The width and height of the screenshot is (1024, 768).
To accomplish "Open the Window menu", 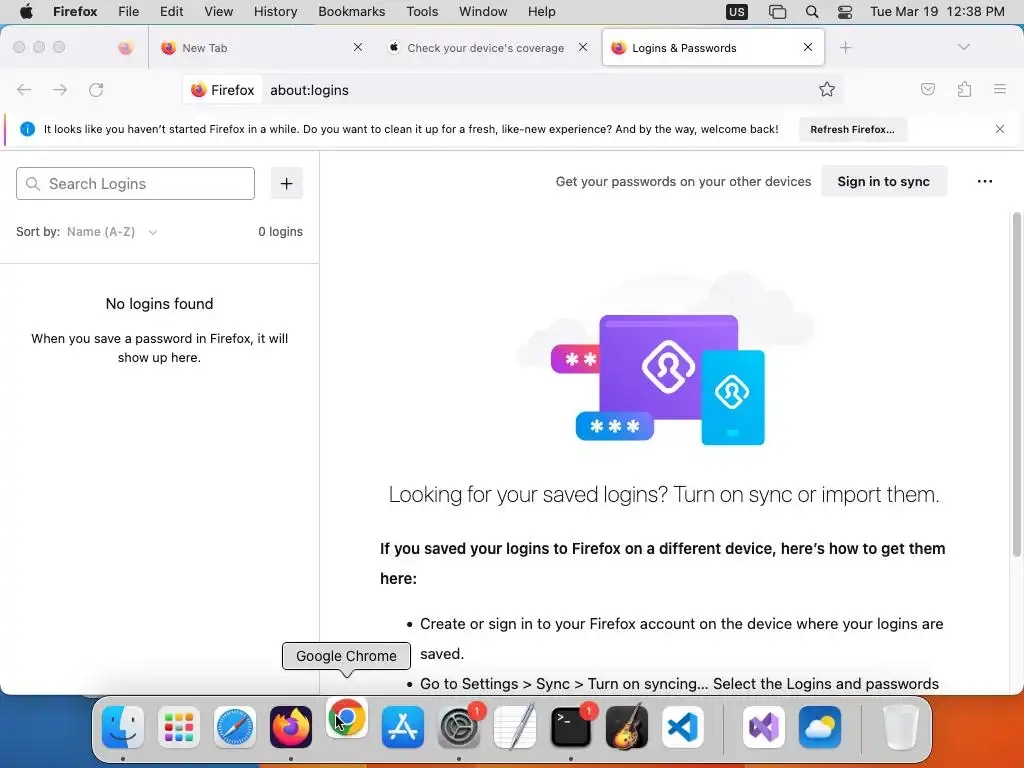I will tap(483, 12).
